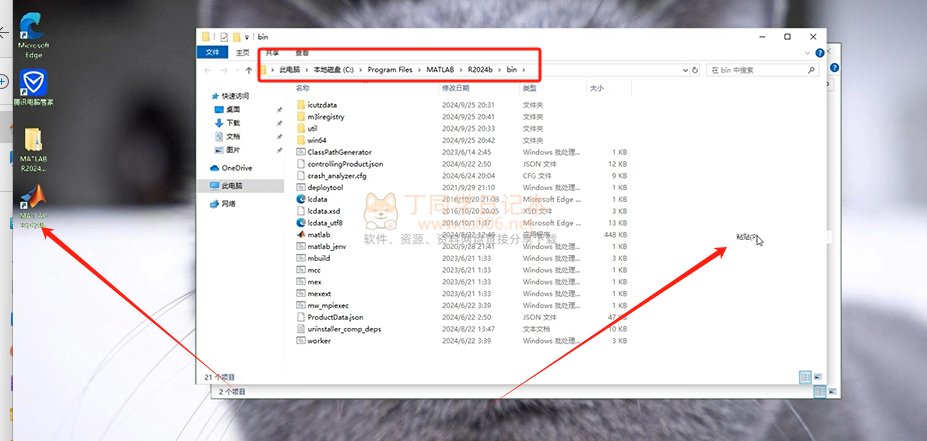
Task: Open the 文件 ribbon tab
Action: (212, 53)
